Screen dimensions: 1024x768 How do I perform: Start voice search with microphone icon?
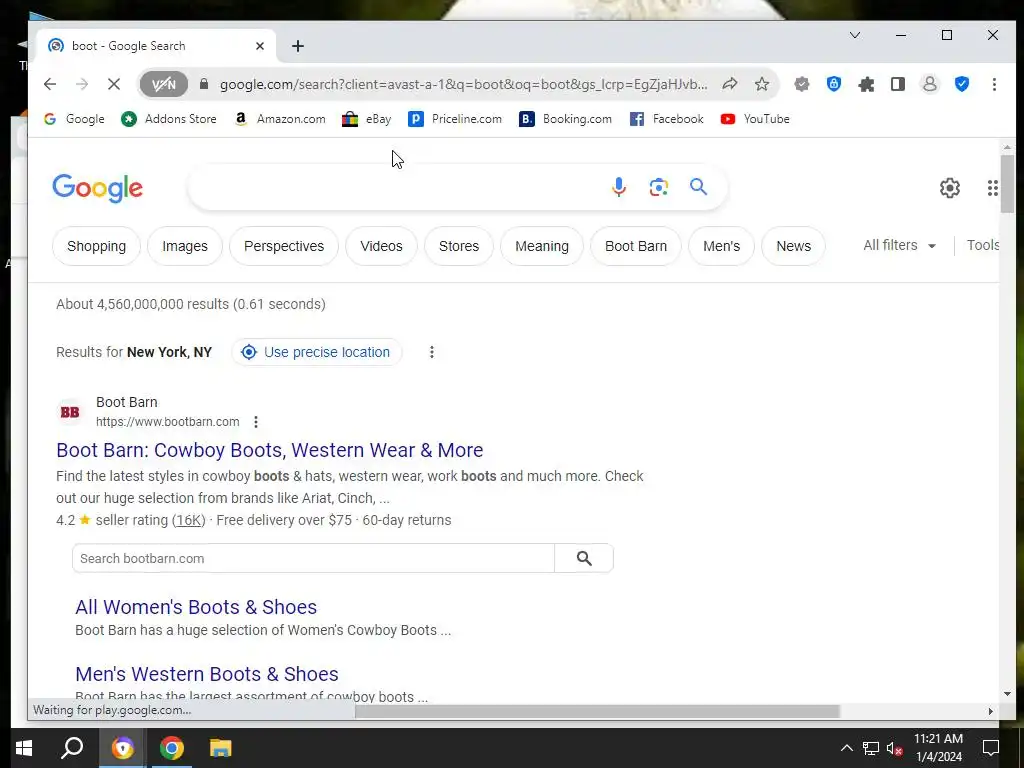tap(618, 187)
